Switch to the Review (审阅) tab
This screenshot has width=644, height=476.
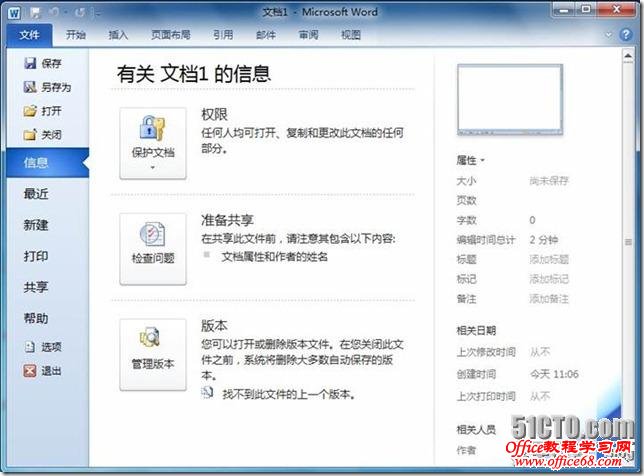pos(308,35)
